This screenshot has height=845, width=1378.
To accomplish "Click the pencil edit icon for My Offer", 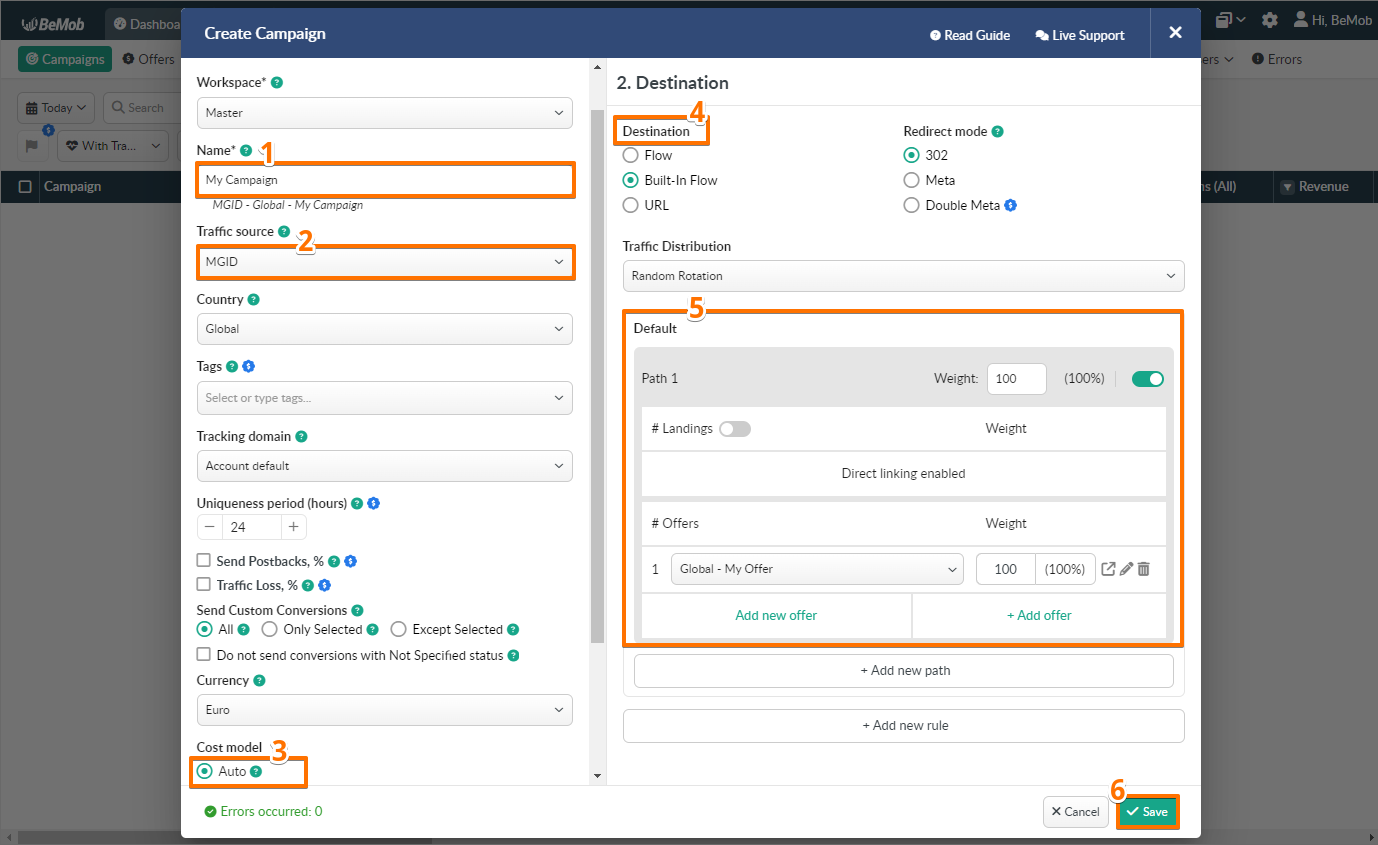I will (x=1126, y=569).
